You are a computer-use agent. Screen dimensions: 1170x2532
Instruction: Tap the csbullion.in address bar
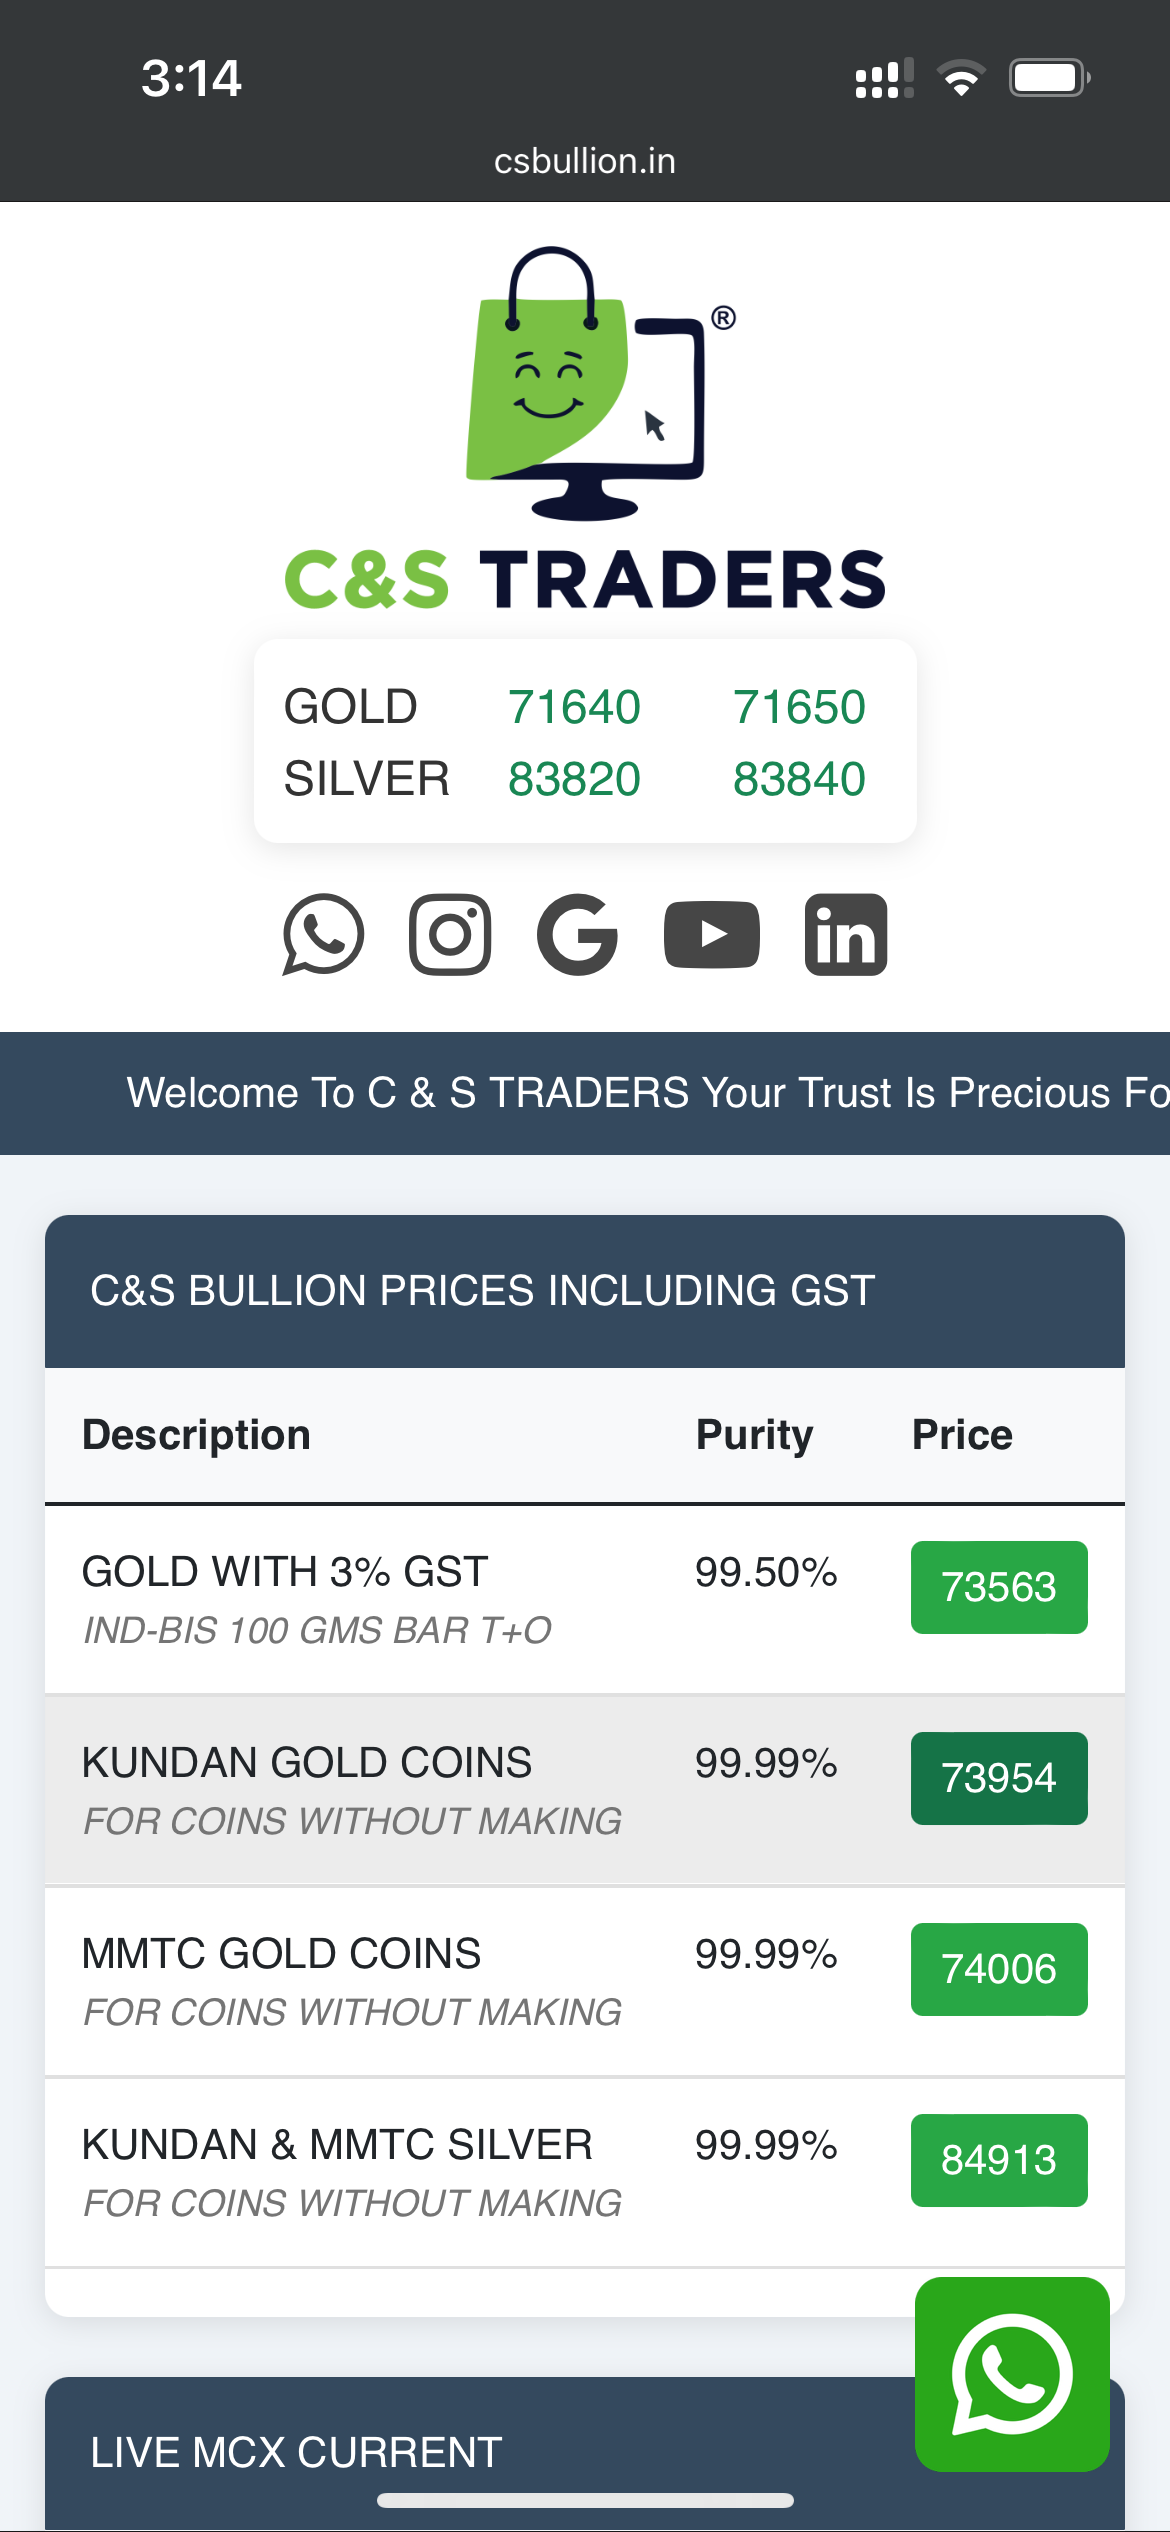pyautogui.click(x=585, y=161)
